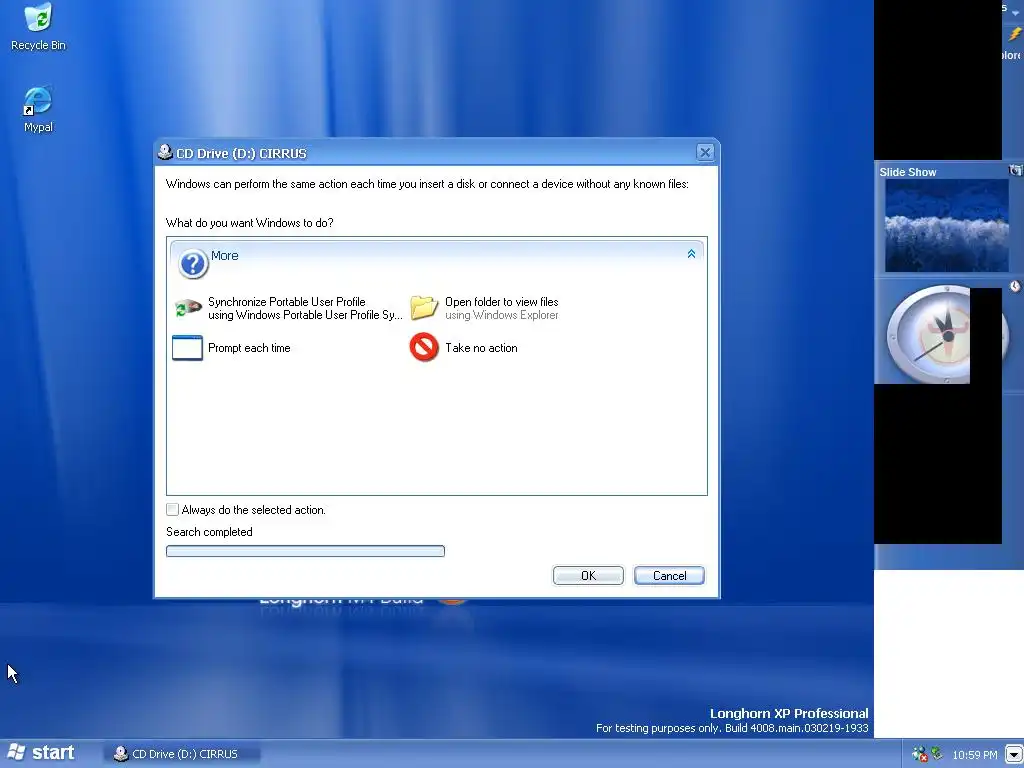This screenshot has height=768, width=1024.
Task: Click the Open folder to view files icon
Action: 424,308
